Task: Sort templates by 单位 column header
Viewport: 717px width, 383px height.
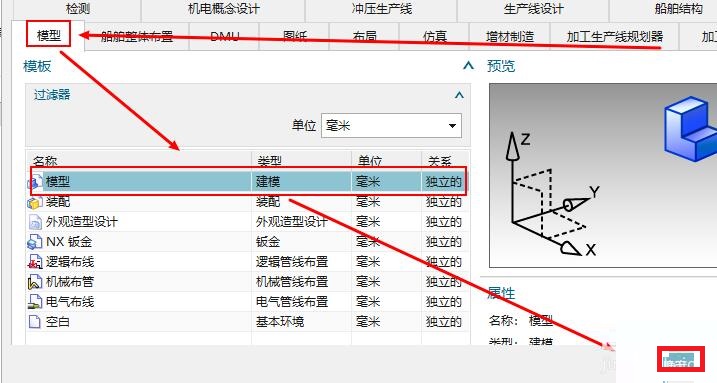Action: [386, 161]
